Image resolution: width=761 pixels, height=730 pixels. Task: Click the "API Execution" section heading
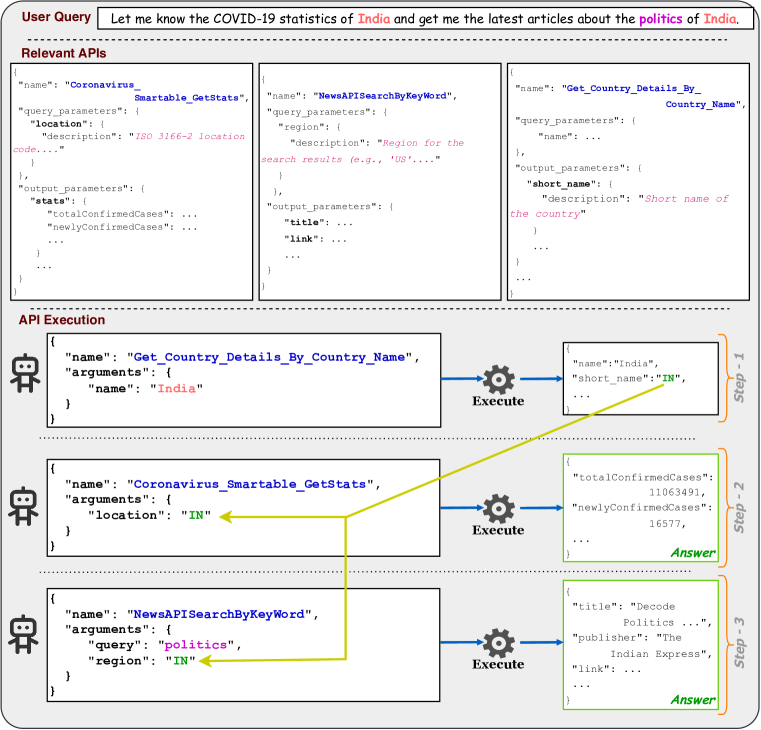62,320
